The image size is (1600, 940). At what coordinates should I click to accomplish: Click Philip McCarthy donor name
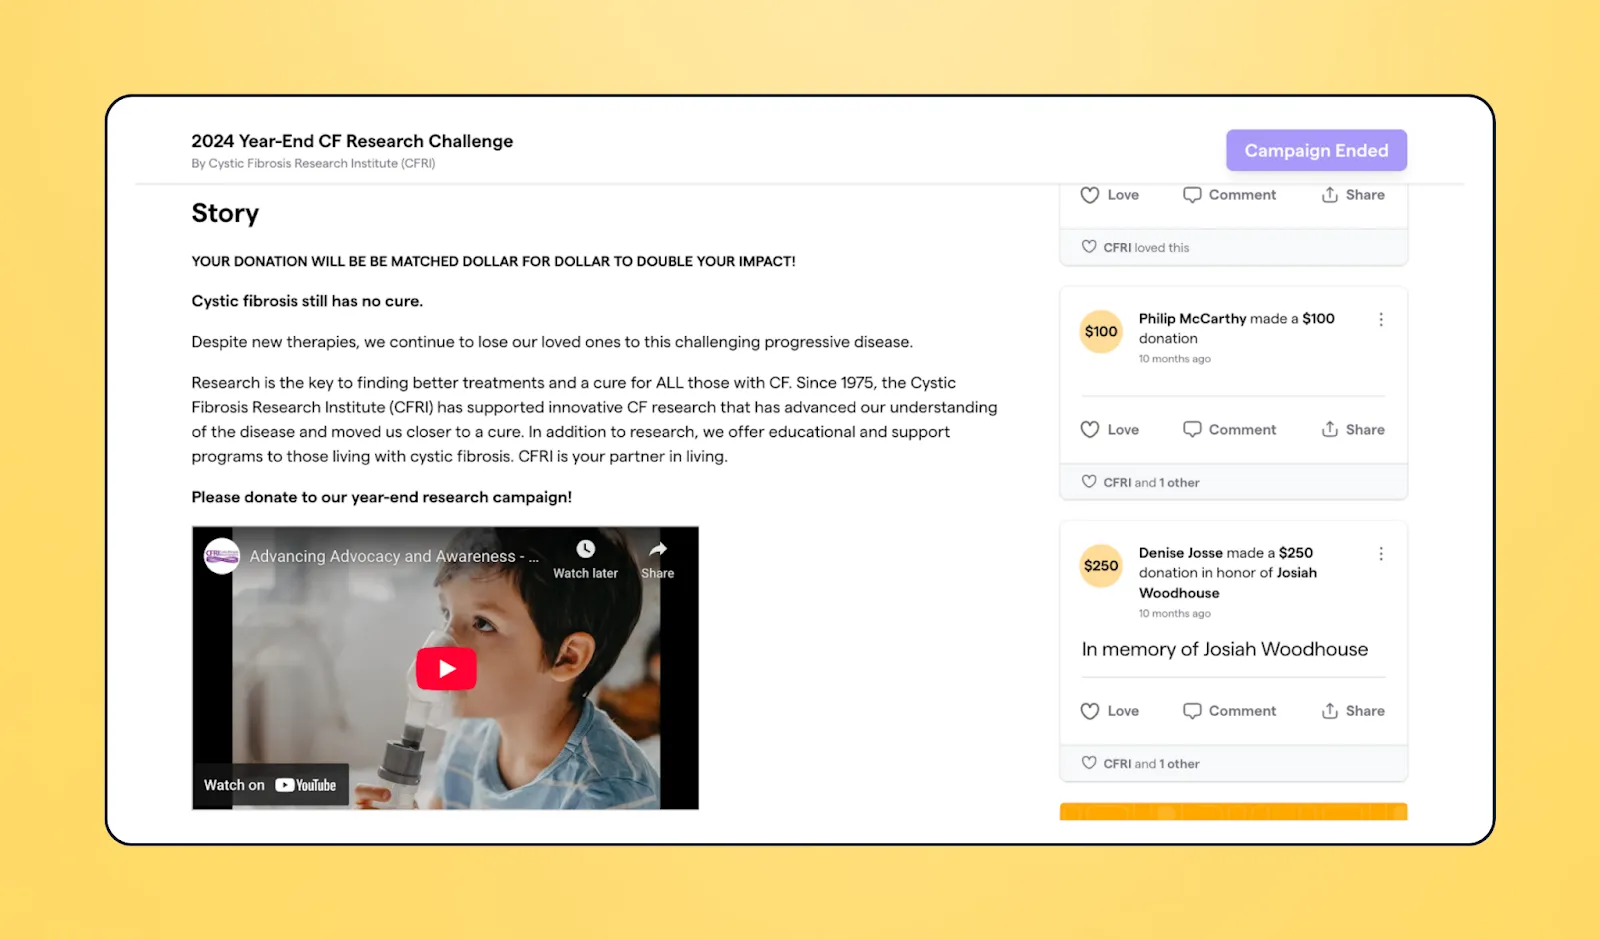tap(1192, 318)
